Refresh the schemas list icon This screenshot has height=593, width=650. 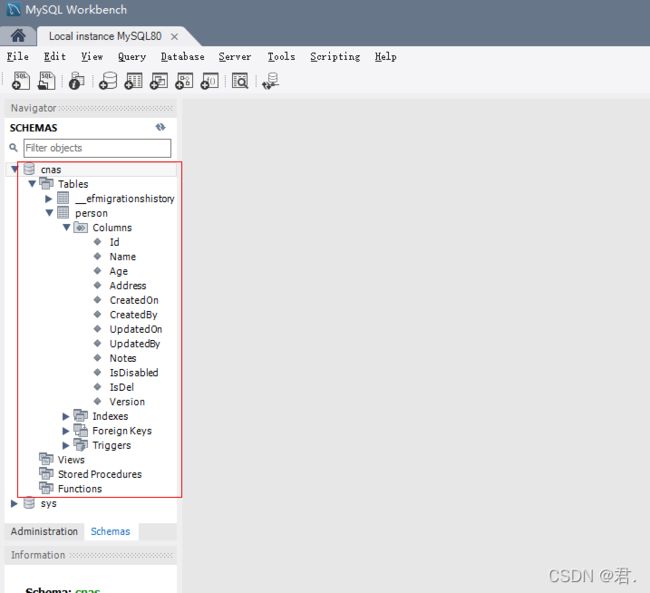coord(160,127)
